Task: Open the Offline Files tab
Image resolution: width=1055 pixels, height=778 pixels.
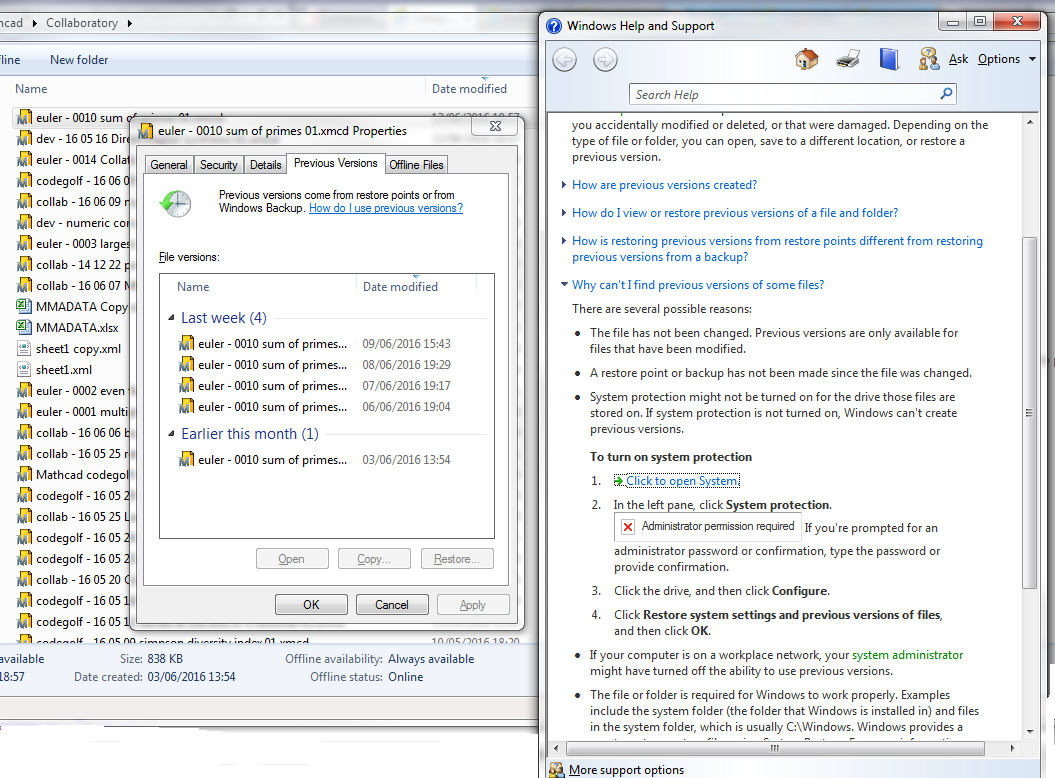Action: 416,165
